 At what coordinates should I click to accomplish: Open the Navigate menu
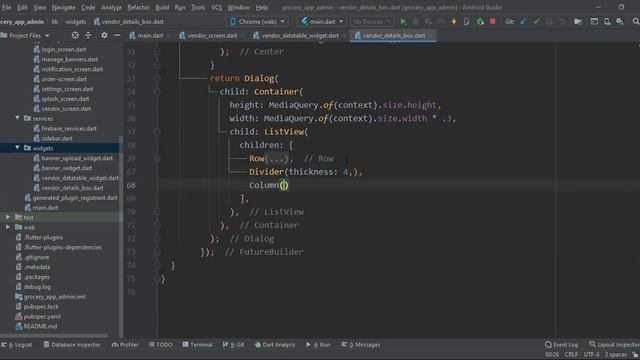pos(64,7)
